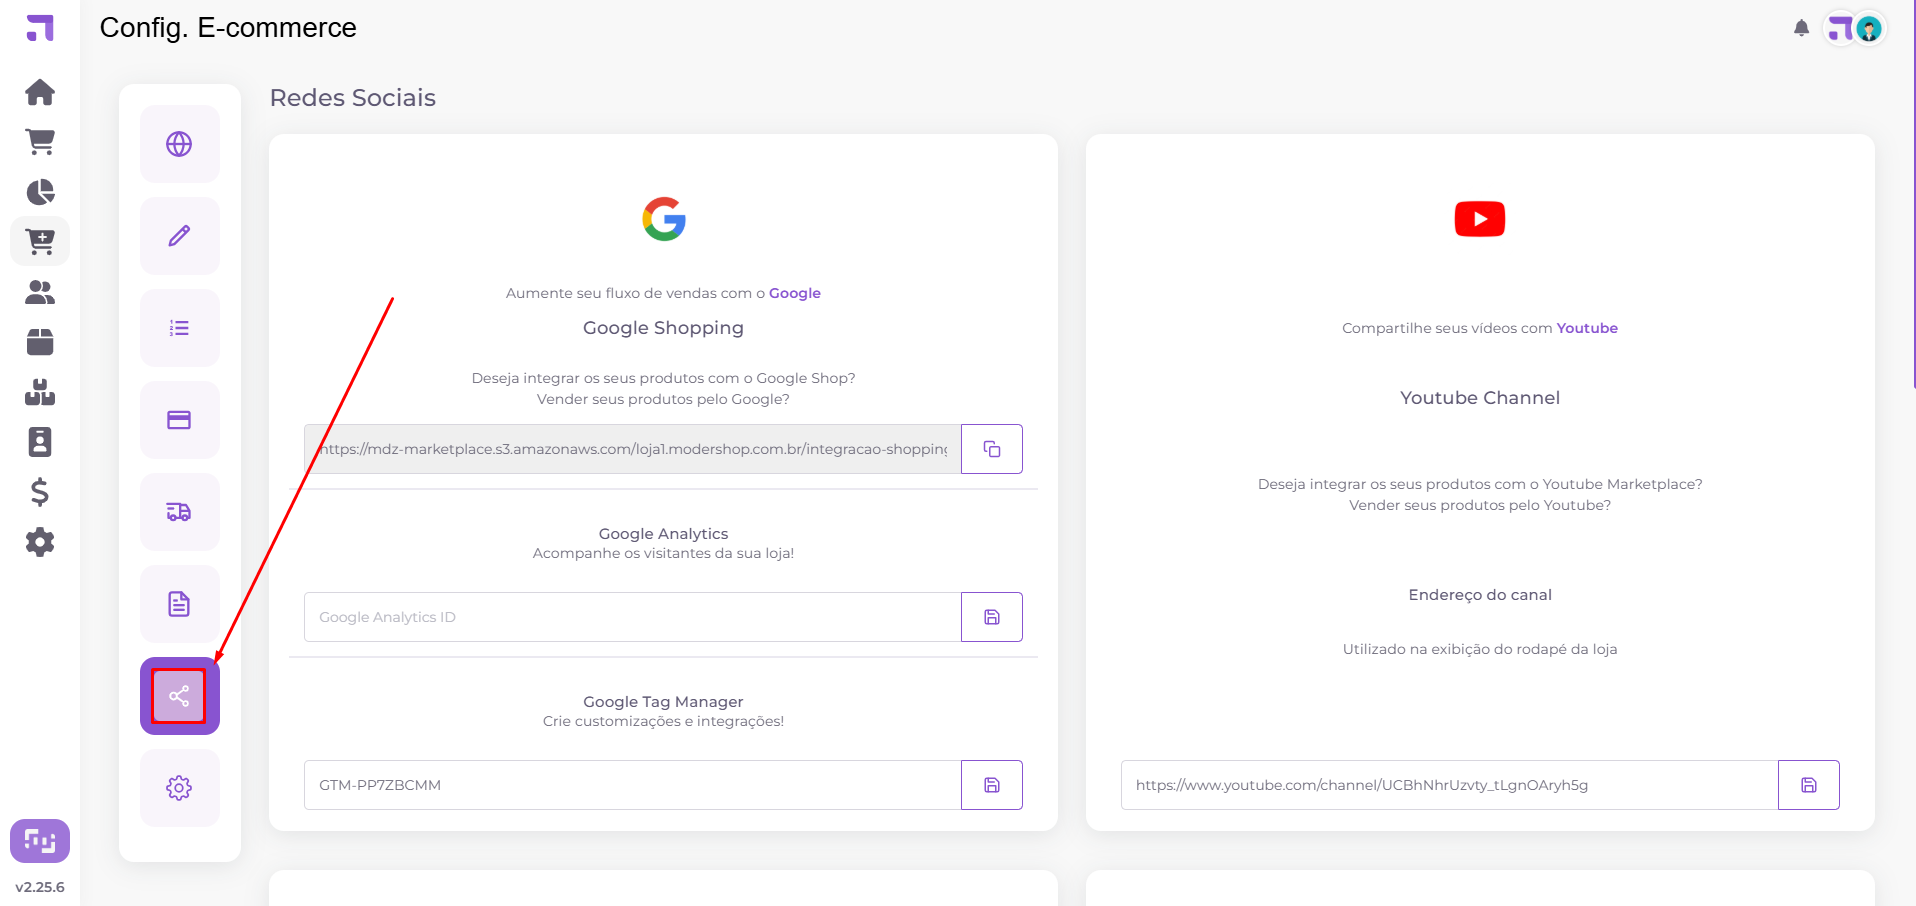This screenshot has height=906, width=1916.
Task: Click the Google Tag Manager label
Action: point(663,702)
